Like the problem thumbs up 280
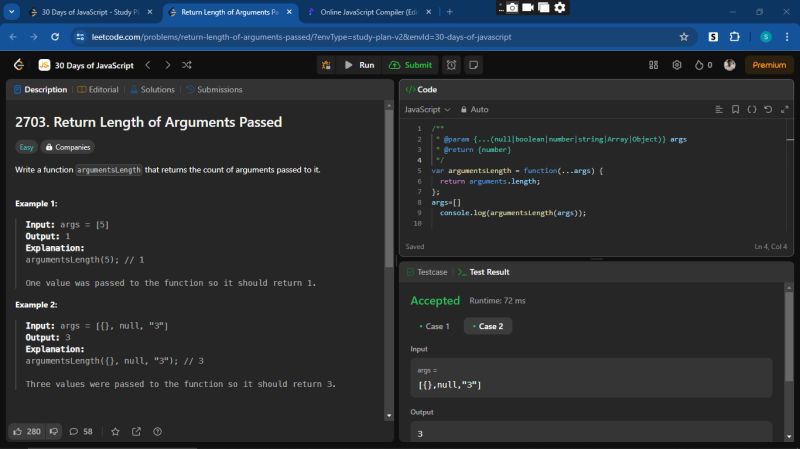Image resolution: width=800 pixels, height=449 pixels. click(x=27, y=432)
